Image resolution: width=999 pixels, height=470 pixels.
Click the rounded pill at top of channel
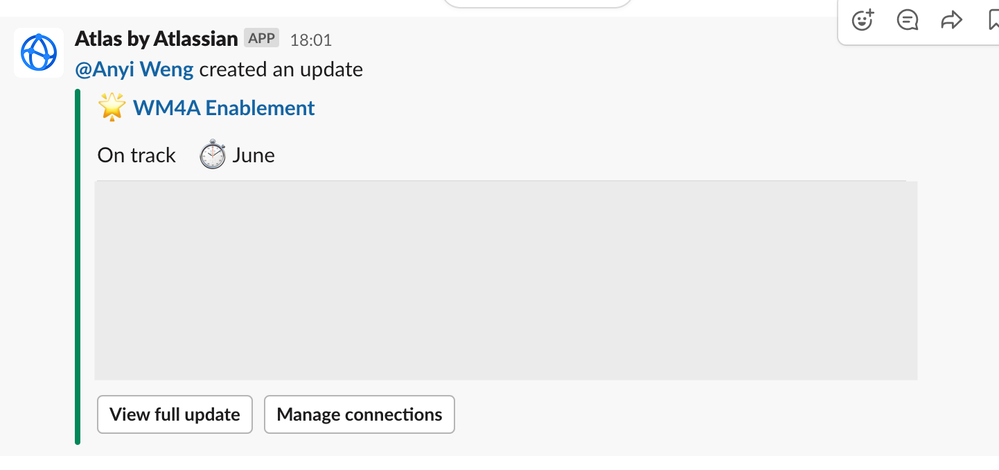pos(536,3)
